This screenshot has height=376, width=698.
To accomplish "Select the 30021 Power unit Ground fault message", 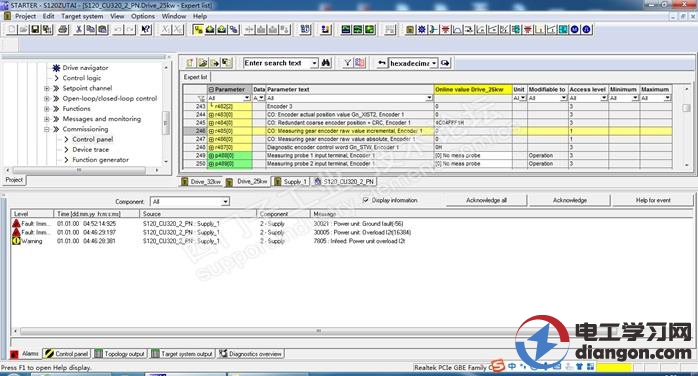I will 358,224.
